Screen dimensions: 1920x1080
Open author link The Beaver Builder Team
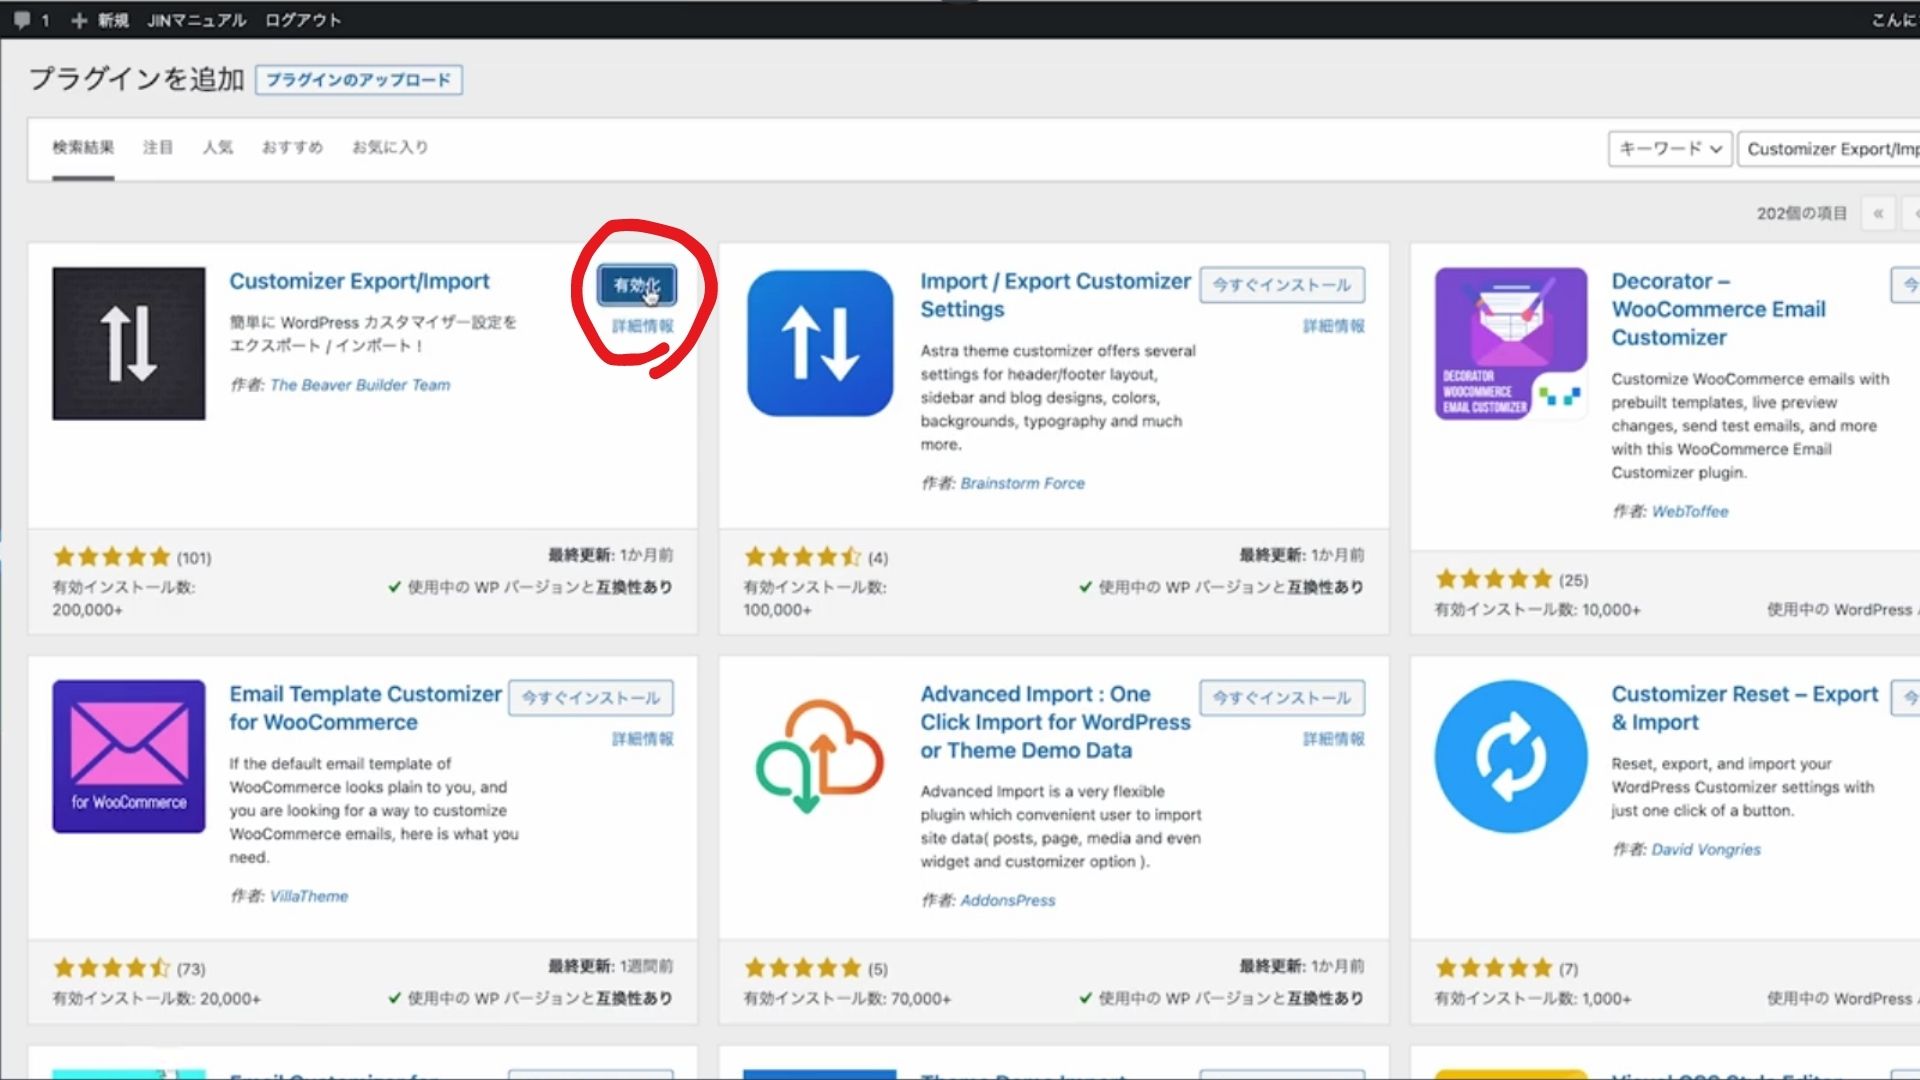pyautogui.click(x=360, y=385)
